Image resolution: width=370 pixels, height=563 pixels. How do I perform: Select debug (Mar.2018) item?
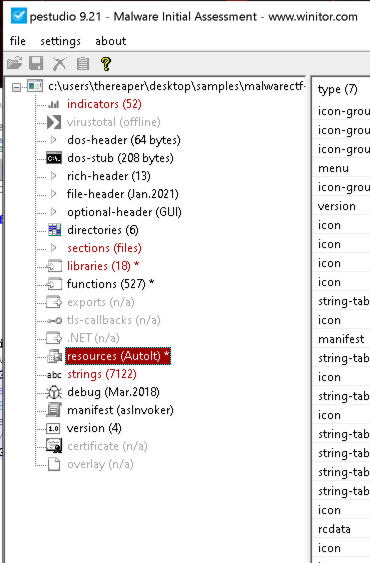click(113, 392)
